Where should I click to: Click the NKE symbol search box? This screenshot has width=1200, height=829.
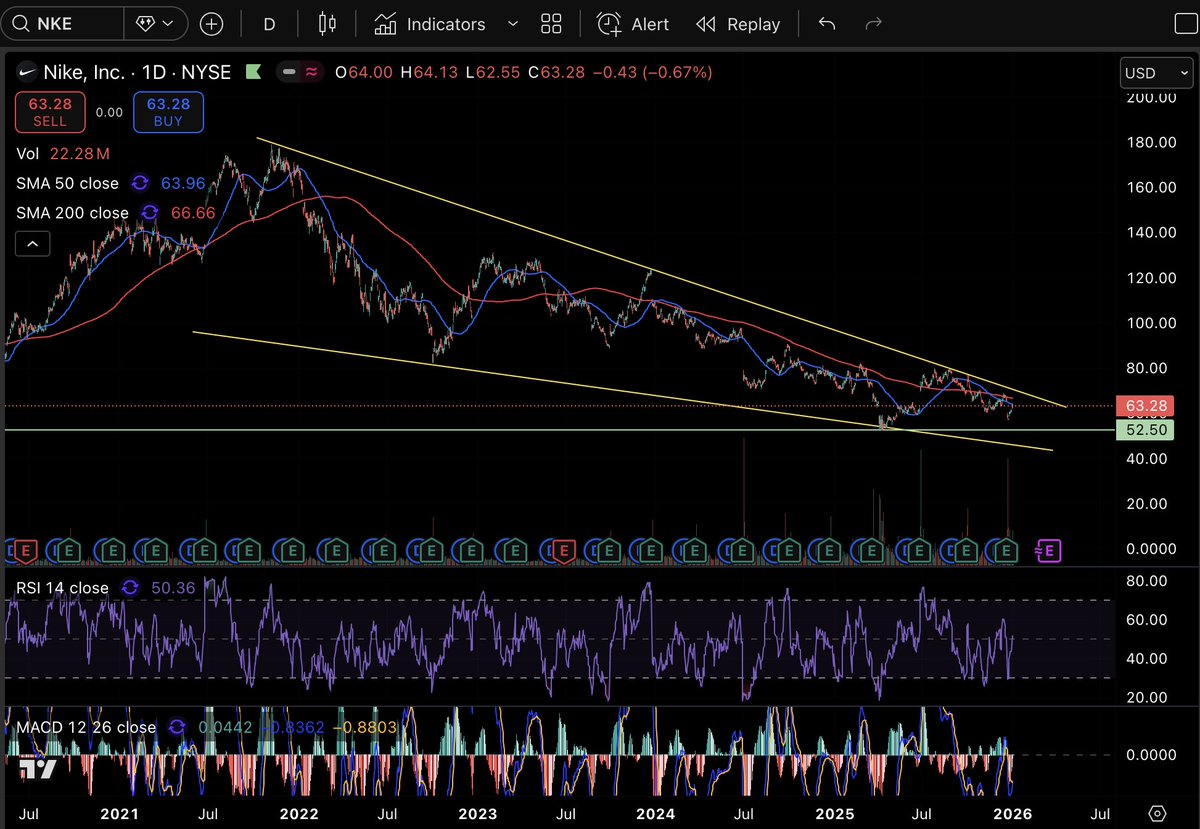click(x=62, y=24)
